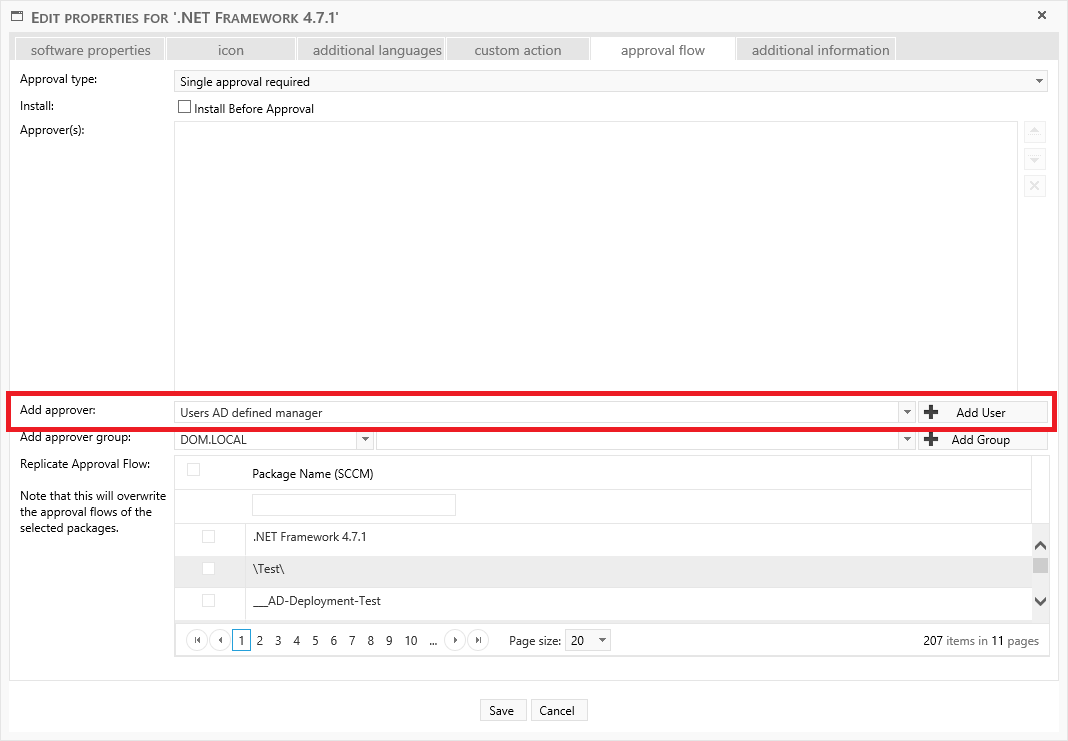Jump to last page of package list
The height and width of the screenshot is (741, 1068).
478,641
